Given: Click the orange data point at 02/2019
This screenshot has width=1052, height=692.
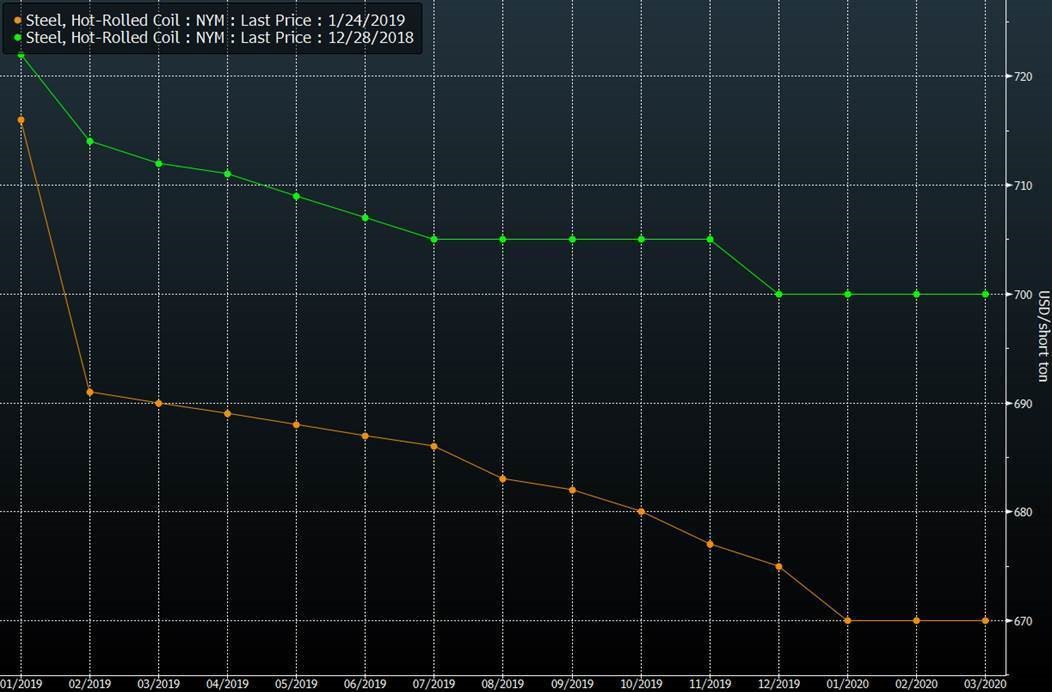Looking at the screenshot, I should click(90, 391).
